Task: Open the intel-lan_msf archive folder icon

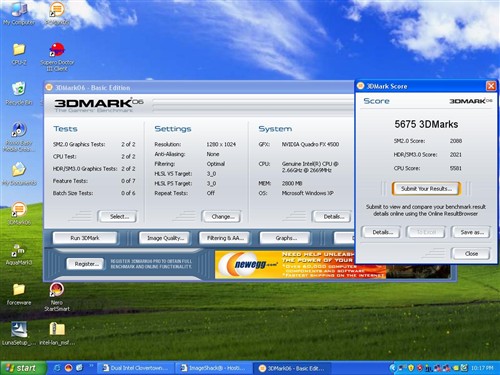Action: click(x=57, y=333)
